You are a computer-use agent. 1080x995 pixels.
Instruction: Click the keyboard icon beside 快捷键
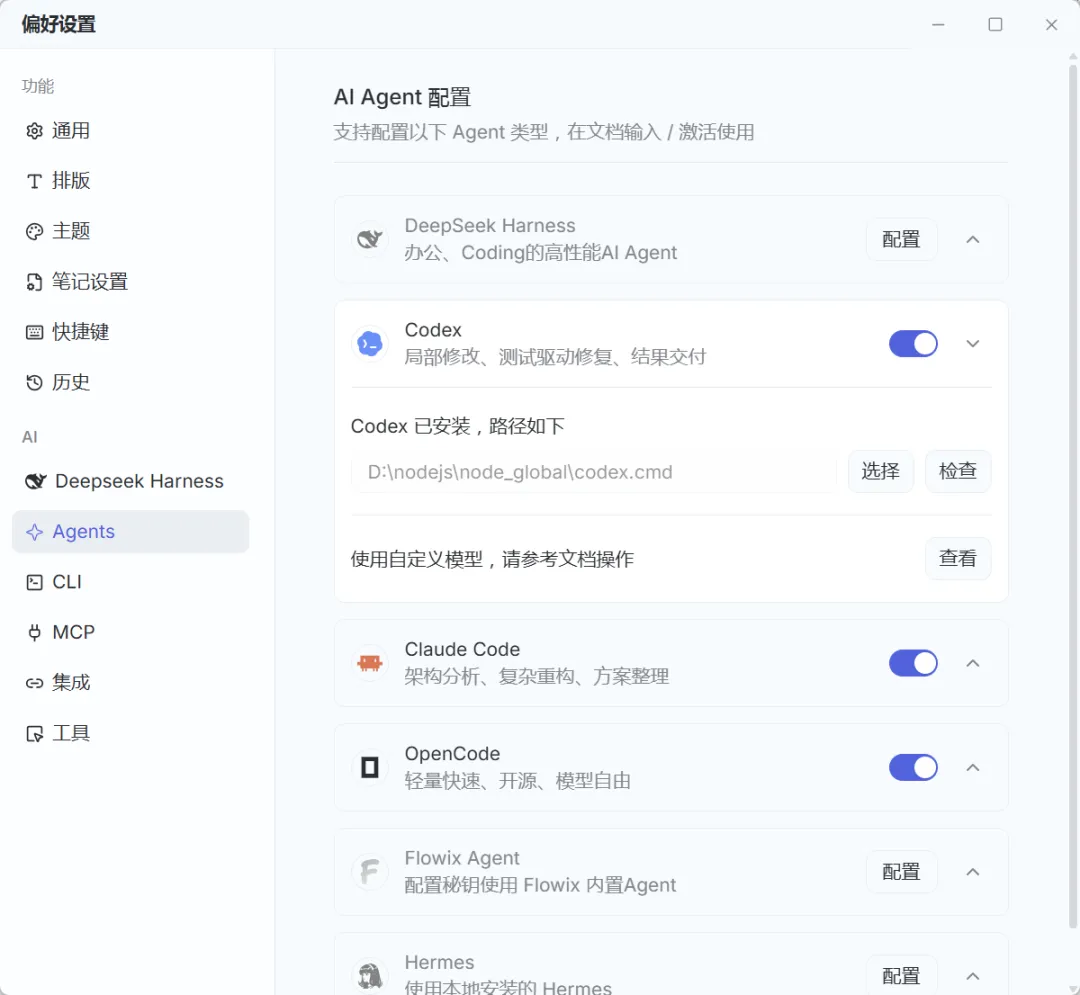(34, 332)
